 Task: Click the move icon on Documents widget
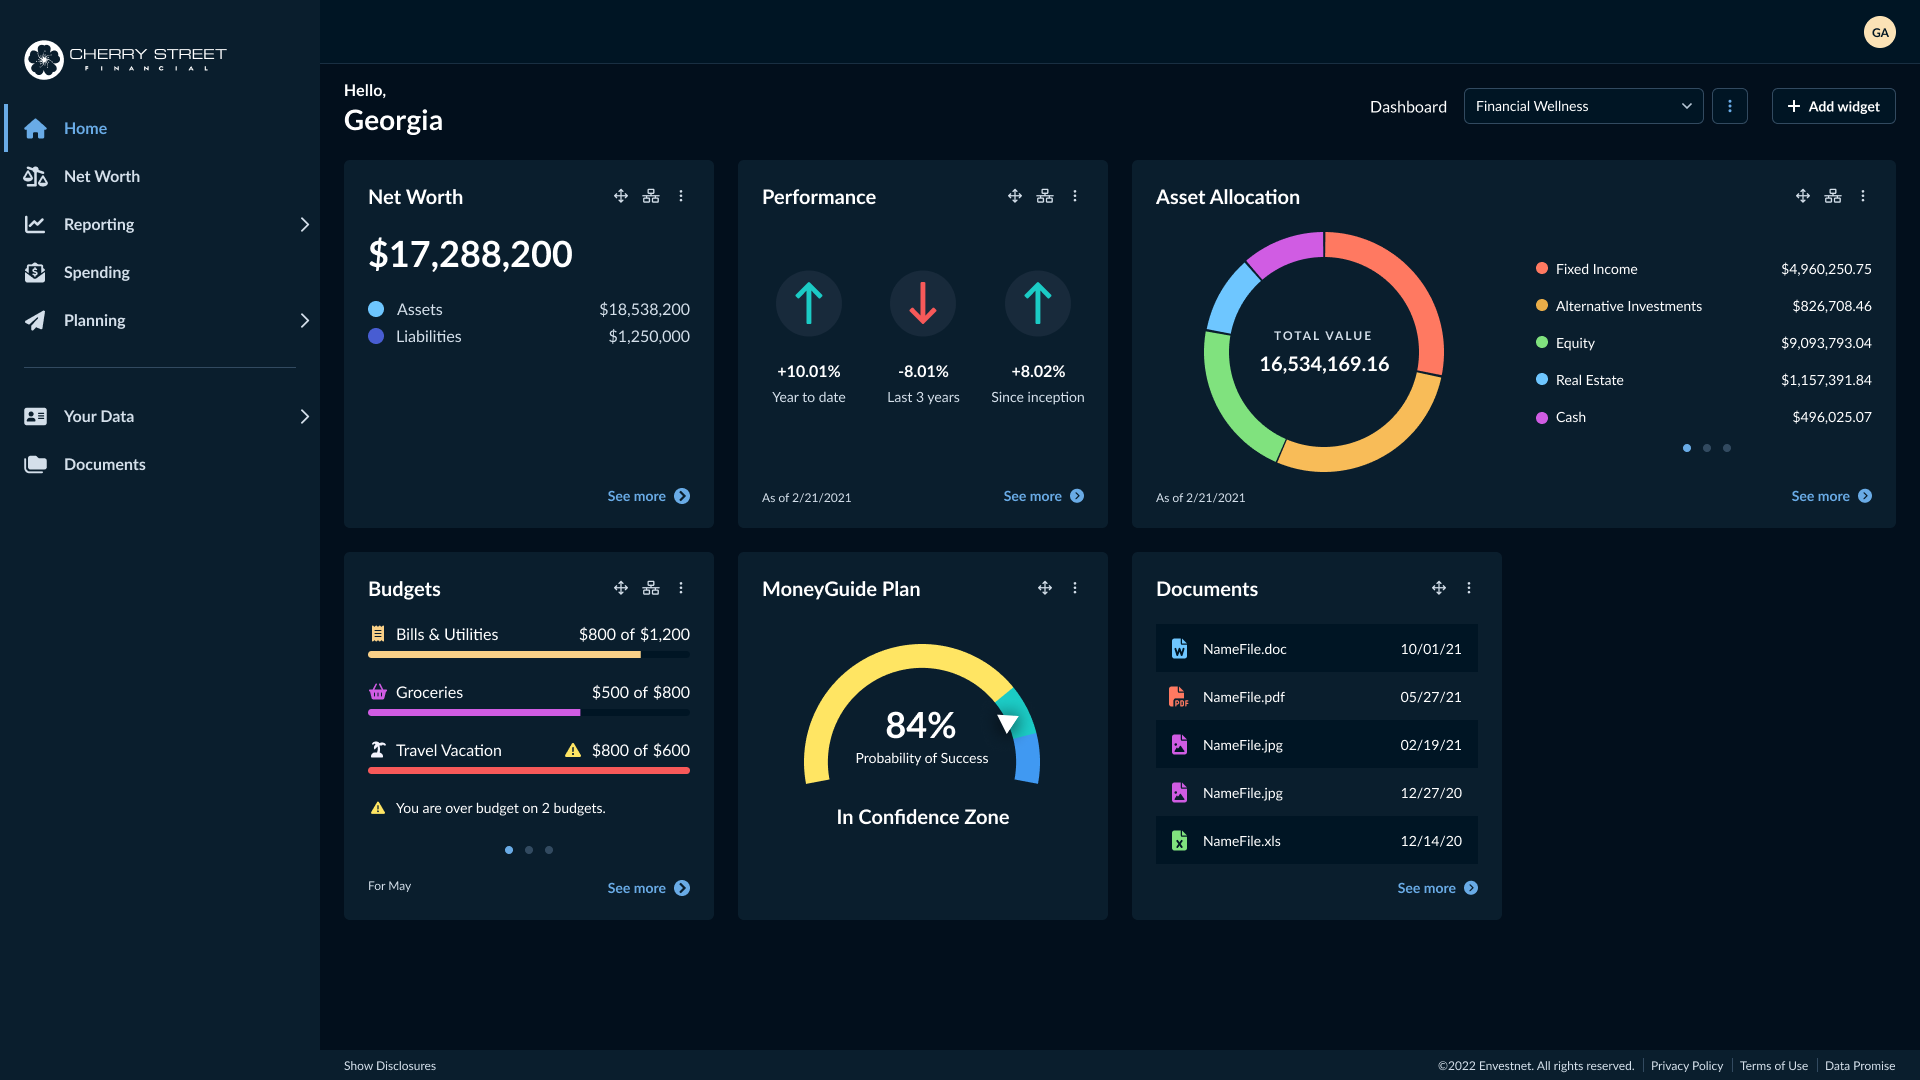click(x=1439, y=588)
